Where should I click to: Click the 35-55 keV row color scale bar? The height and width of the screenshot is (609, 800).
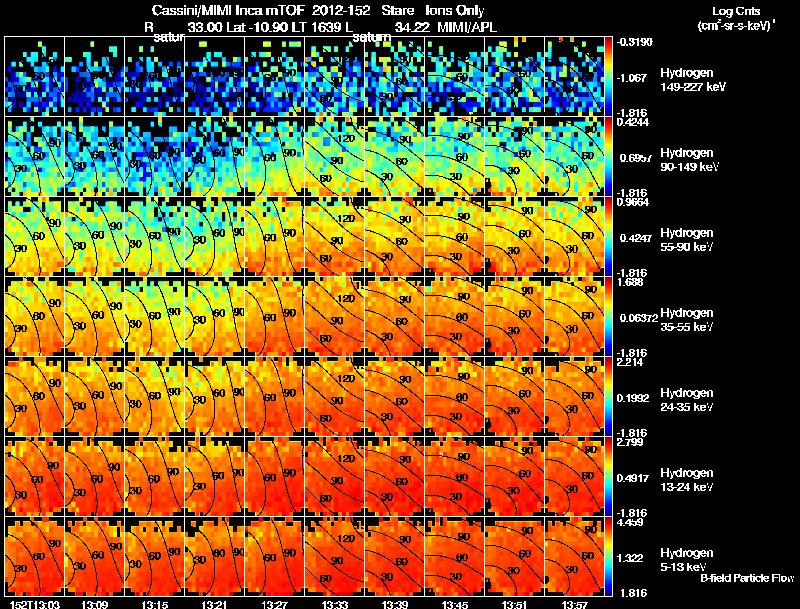(608, 316)
